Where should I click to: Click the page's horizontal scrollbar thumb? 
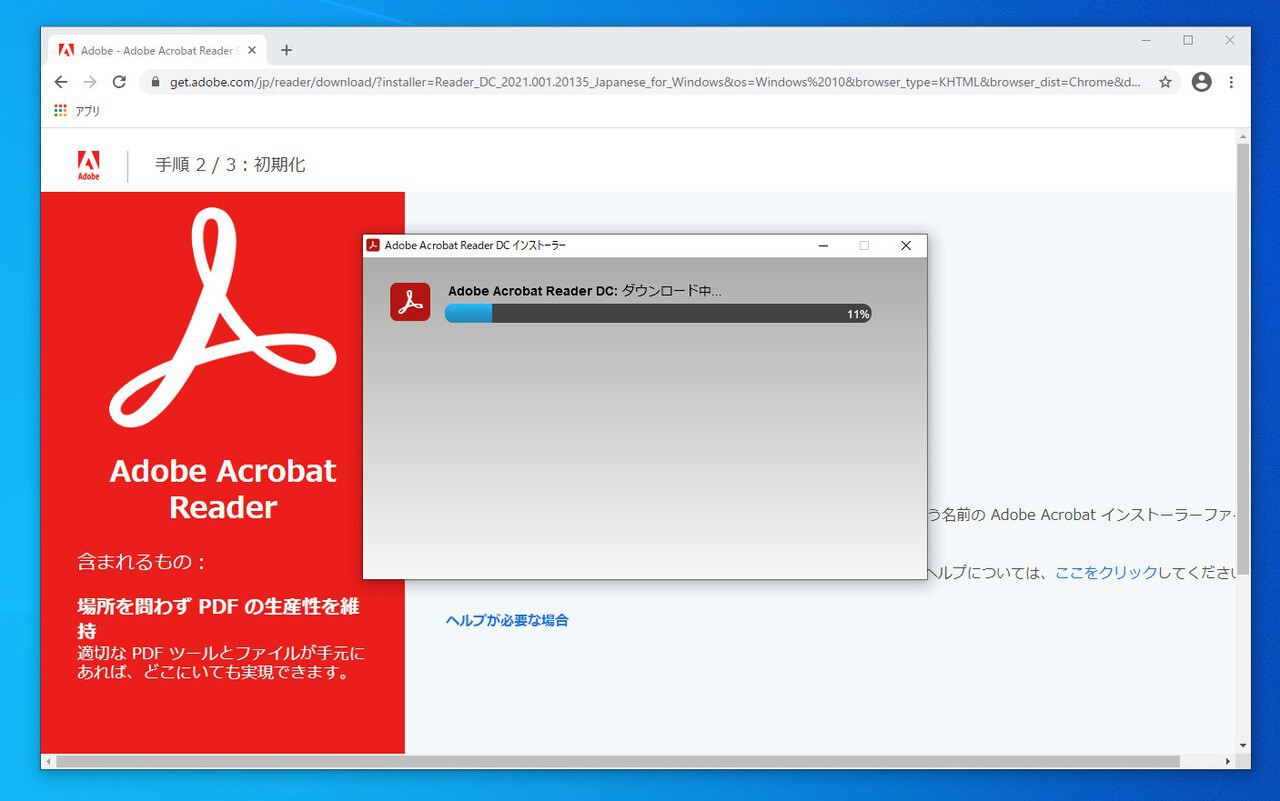click(618, 762)
